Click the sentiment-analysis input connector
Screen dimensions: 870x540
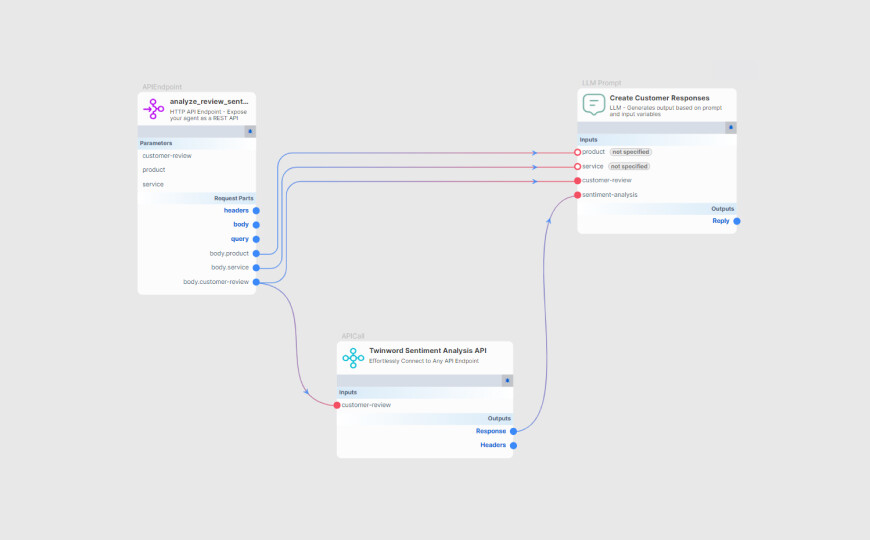[578, 195]
